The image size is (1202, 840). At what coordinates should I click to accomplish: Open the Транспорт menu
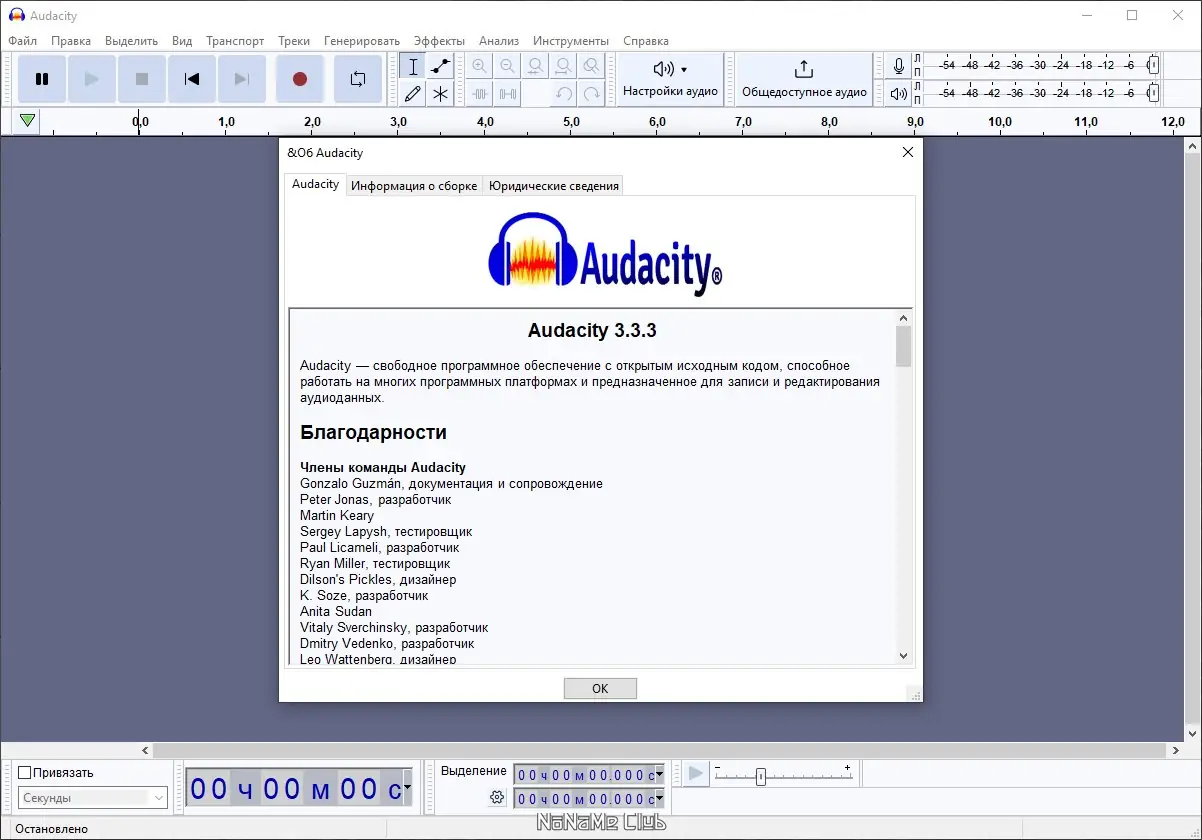(235, 41)
